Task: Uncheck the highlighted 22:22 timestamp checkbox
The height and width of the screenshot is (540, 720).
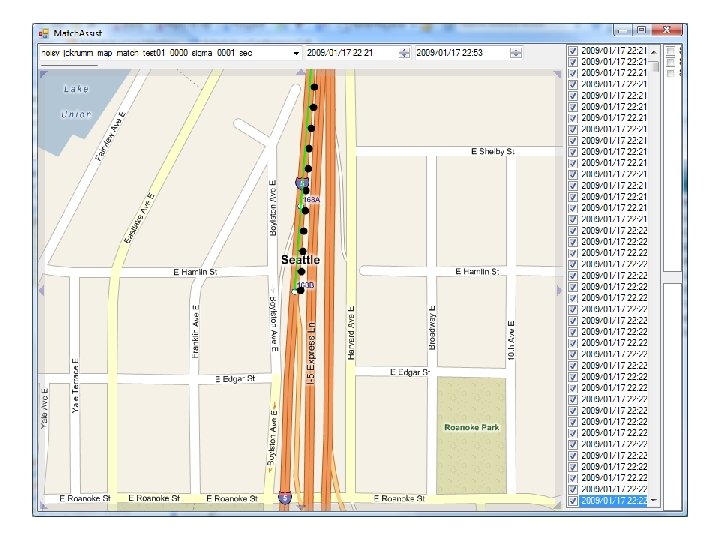Action: tap(573, 501)
